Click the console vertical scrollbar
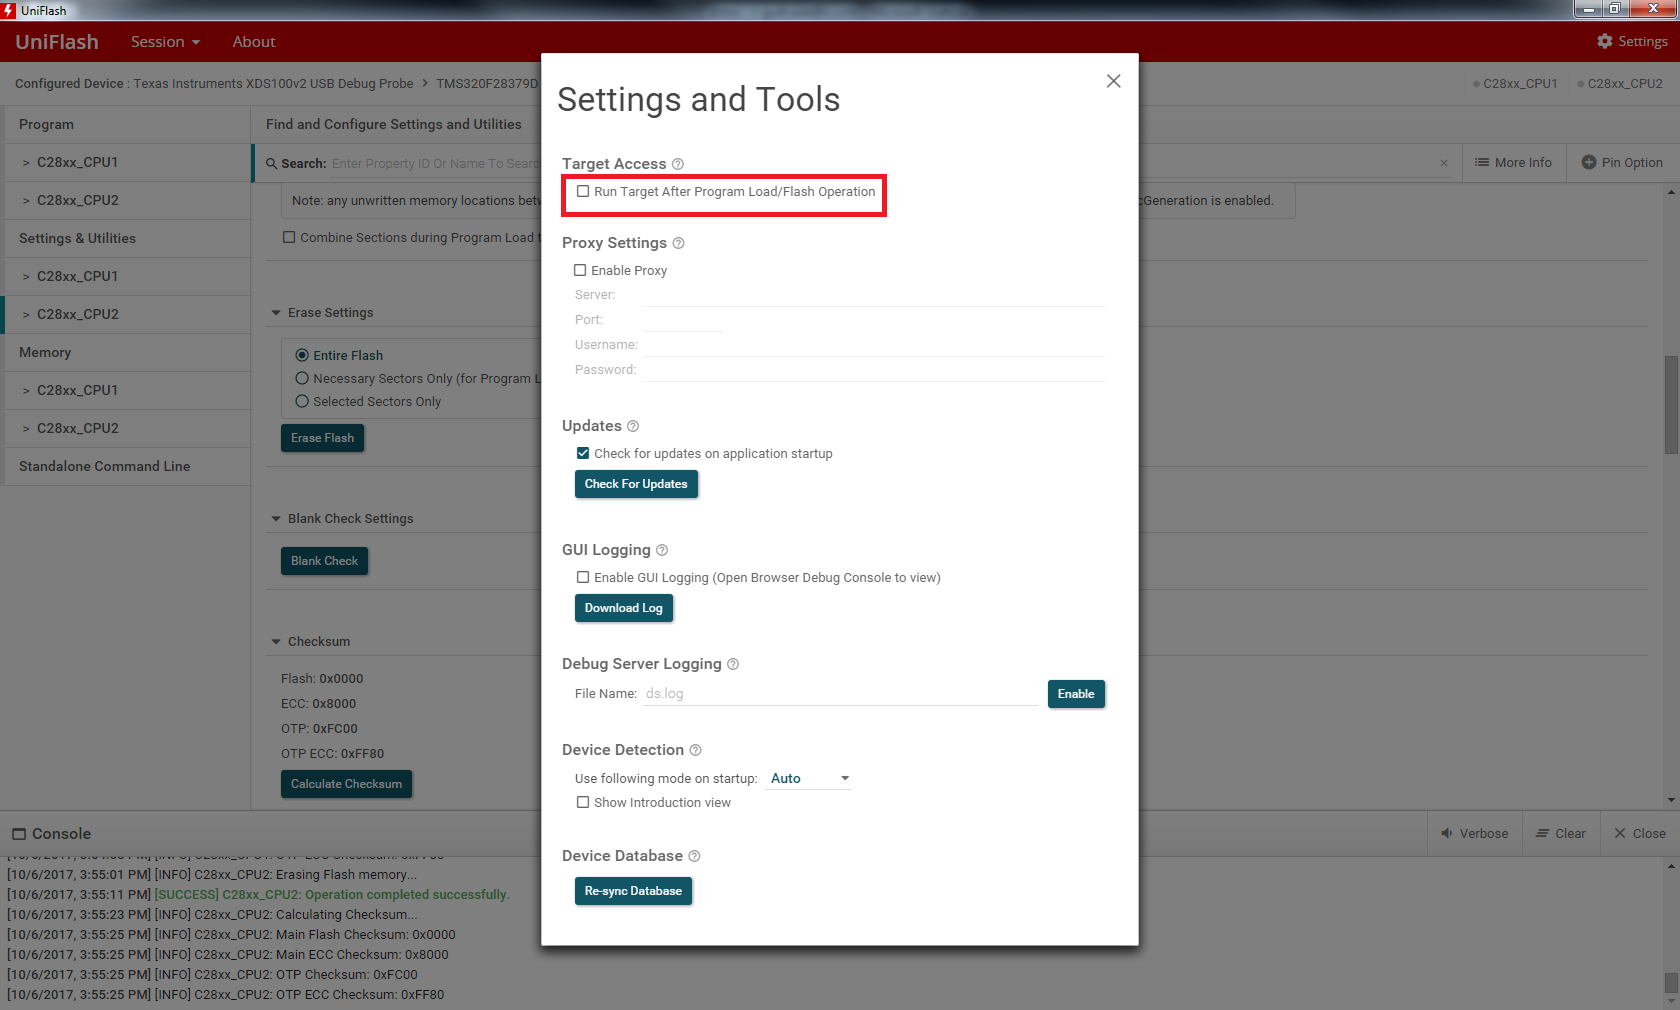This screenshot has height=1010, width=1680. click(1671, 984)
